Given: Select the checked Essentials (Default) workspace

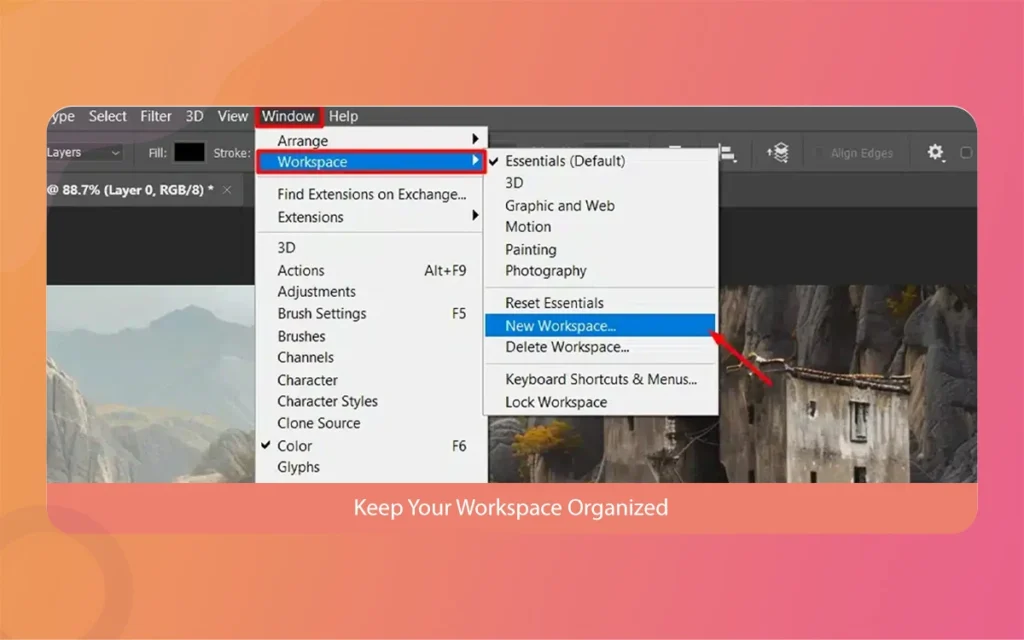Looking at the screenshot, I should (600, 161).
